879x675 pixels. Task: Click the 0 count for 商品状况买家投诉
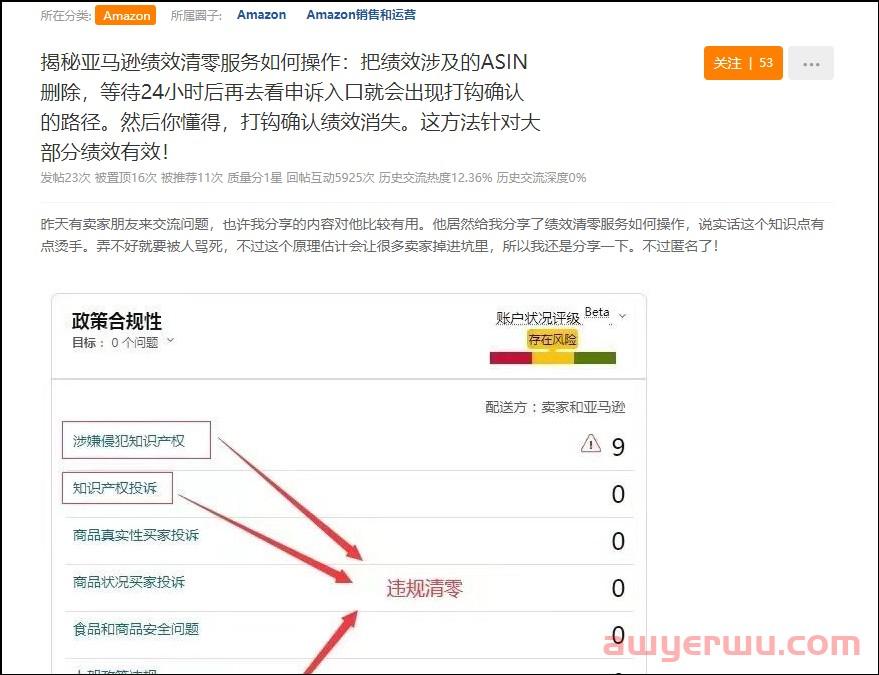pos(618,588)
